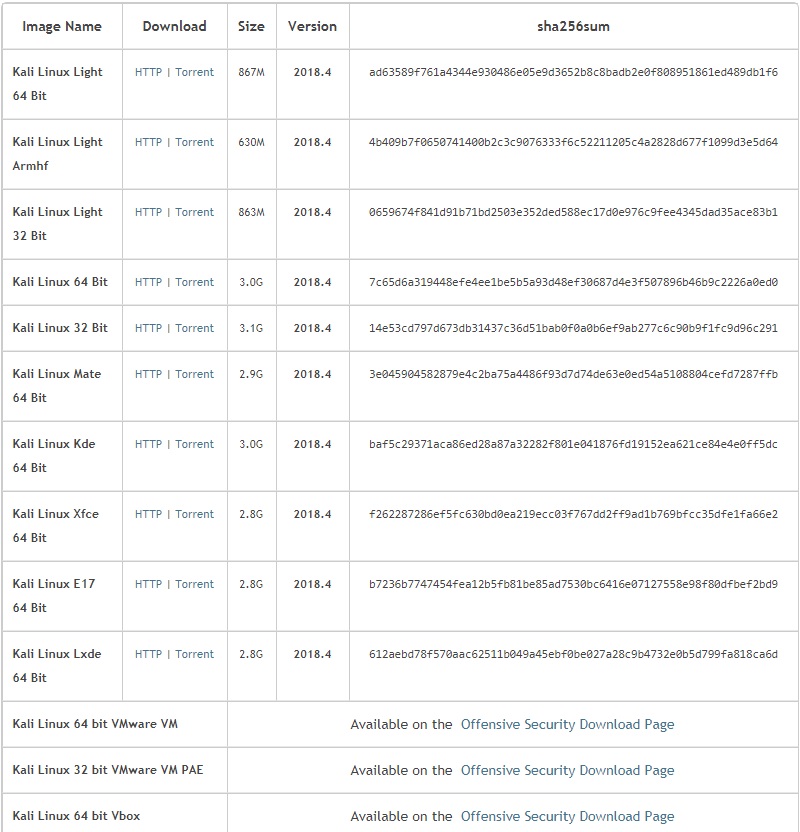Select Torrent for Kali Linux 32 Bit
This screenshot has height=832, width=800.
click(194, 328)
